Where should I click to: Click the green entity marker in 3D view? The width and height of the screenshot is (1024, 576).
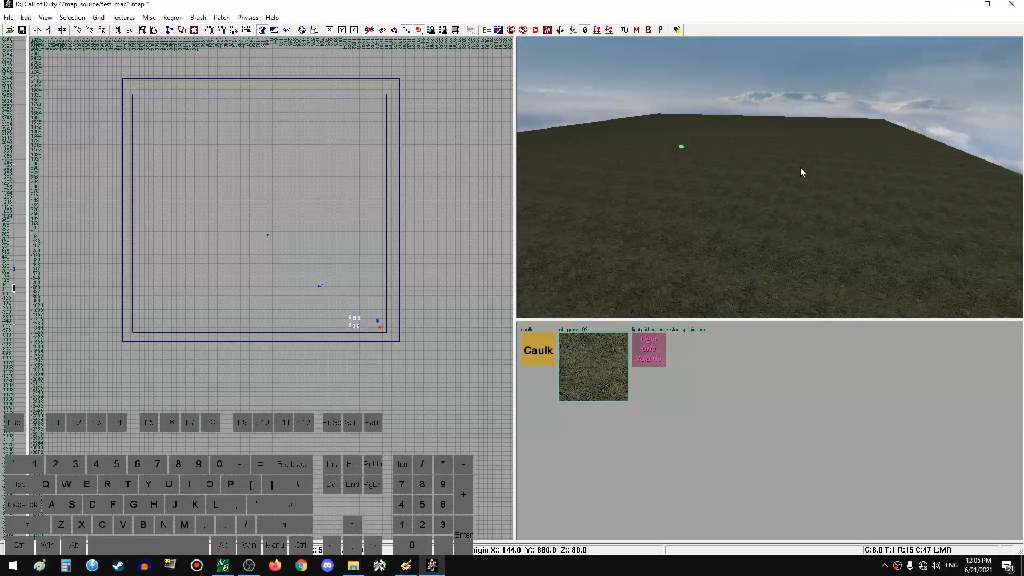681,147
